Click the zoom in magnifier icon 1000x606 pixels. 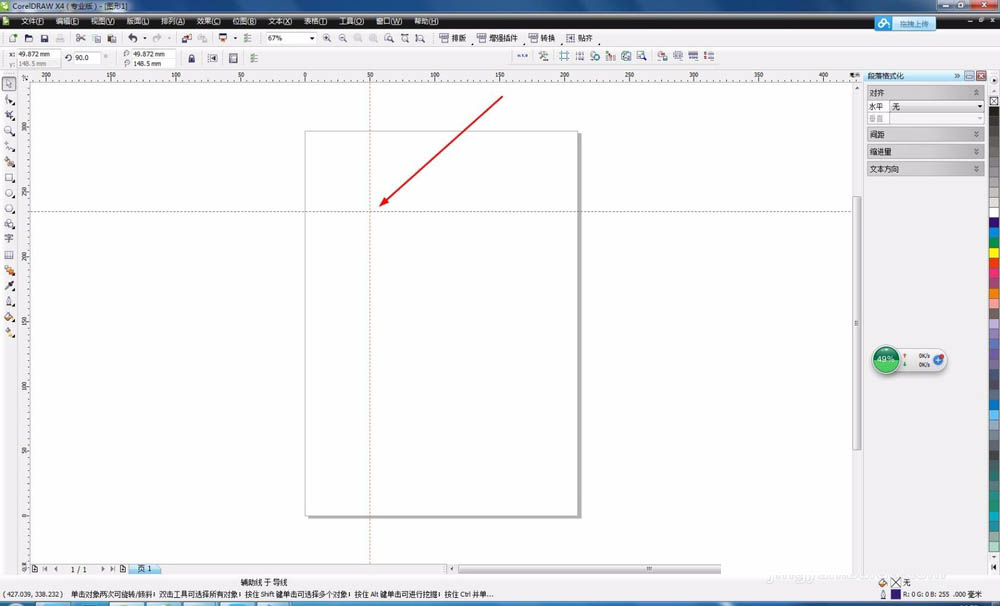click(327, 38)
